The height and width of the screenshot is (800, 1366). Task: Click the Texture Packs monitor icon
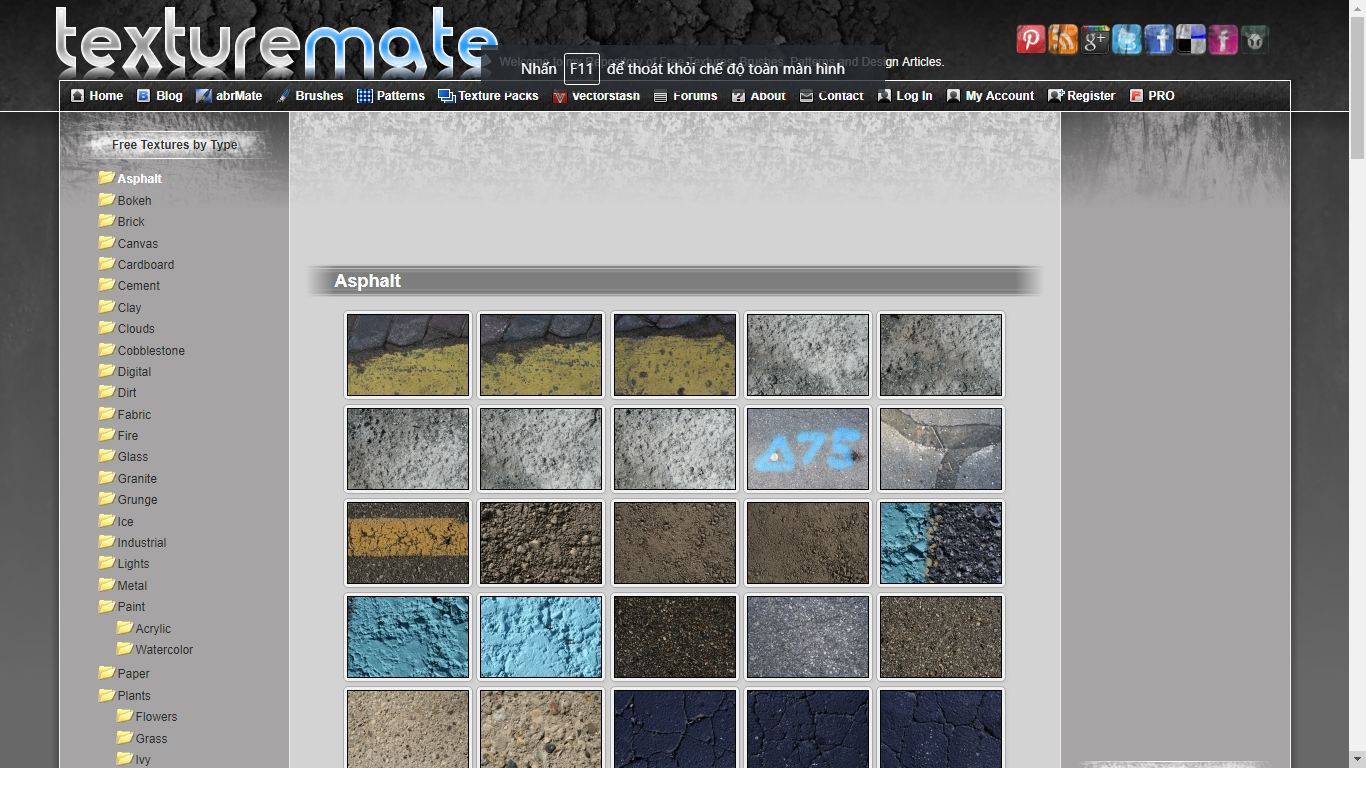[446, 96]
